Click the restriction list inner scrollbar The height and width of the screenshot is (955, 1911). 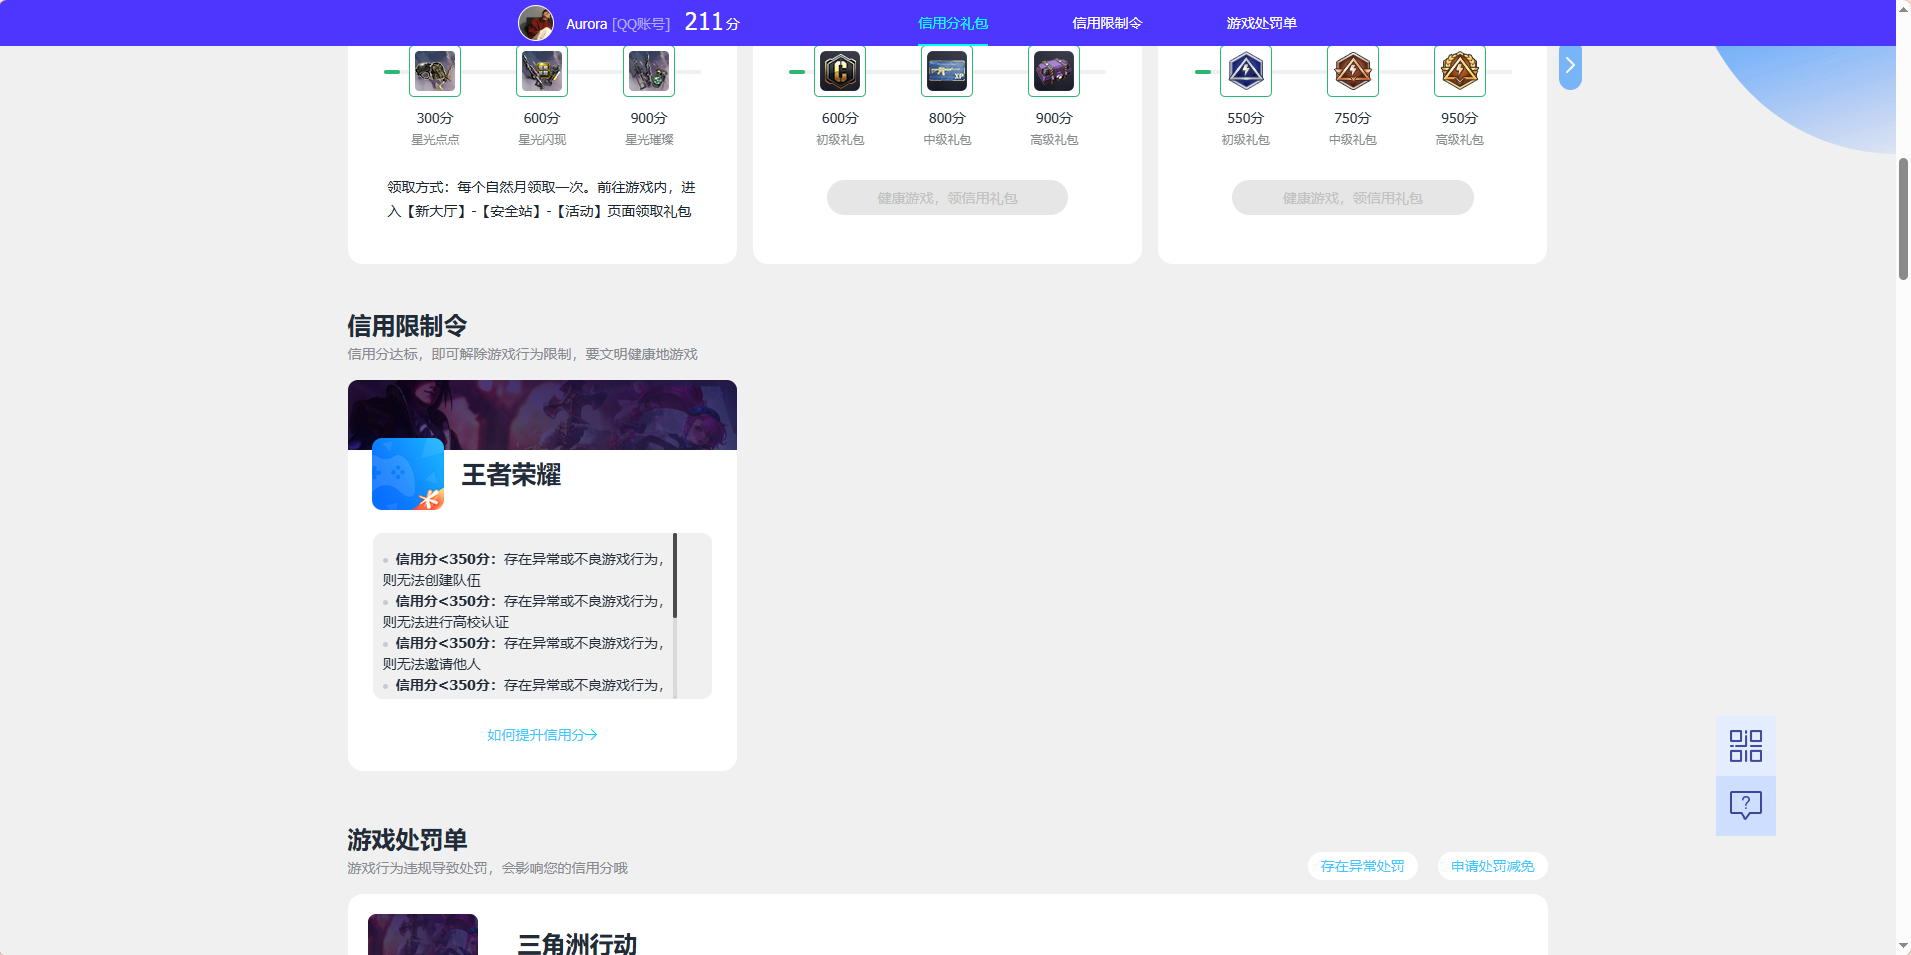(675, 575)
